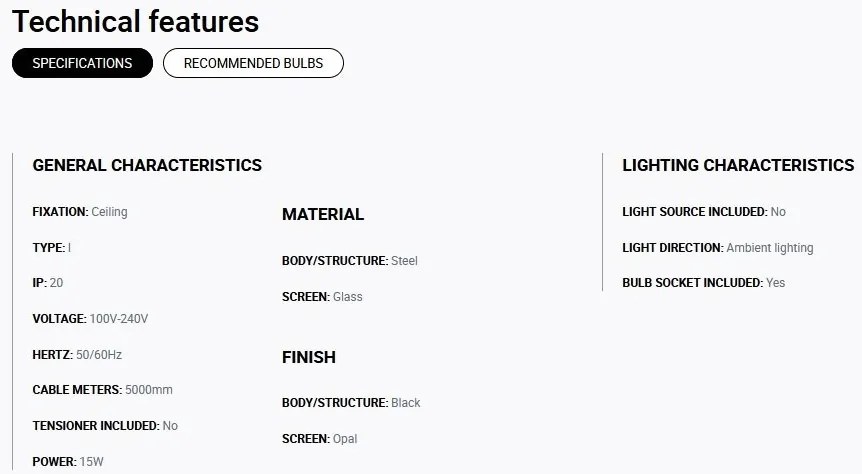The width and height of the screenshot is (862, 474).
Task: Click the MATERIAL section heading
Action: (323, 214)
